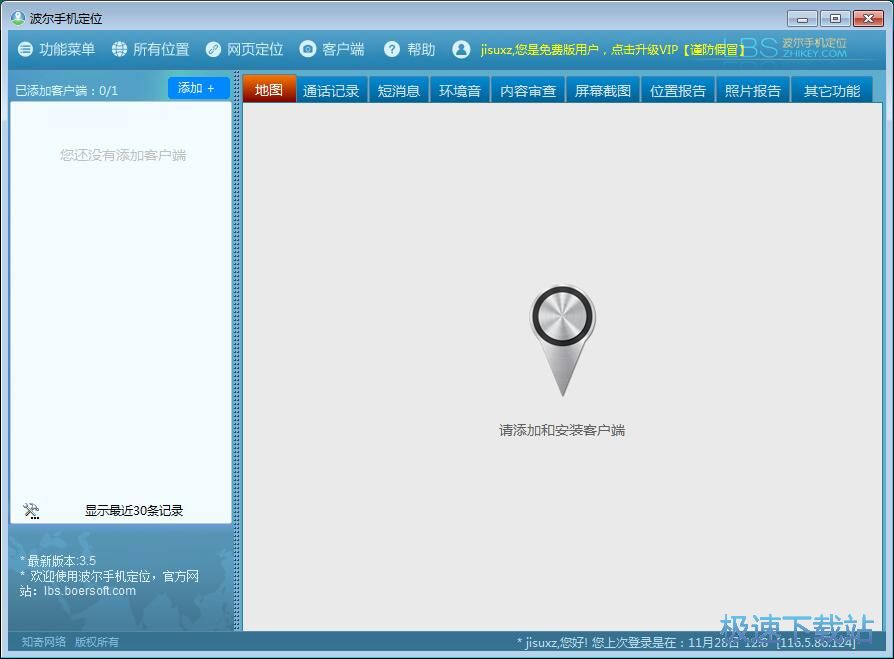The image size is (894, 659).
Task: Click the 版权所有 footer text
Action: point(97,642)
